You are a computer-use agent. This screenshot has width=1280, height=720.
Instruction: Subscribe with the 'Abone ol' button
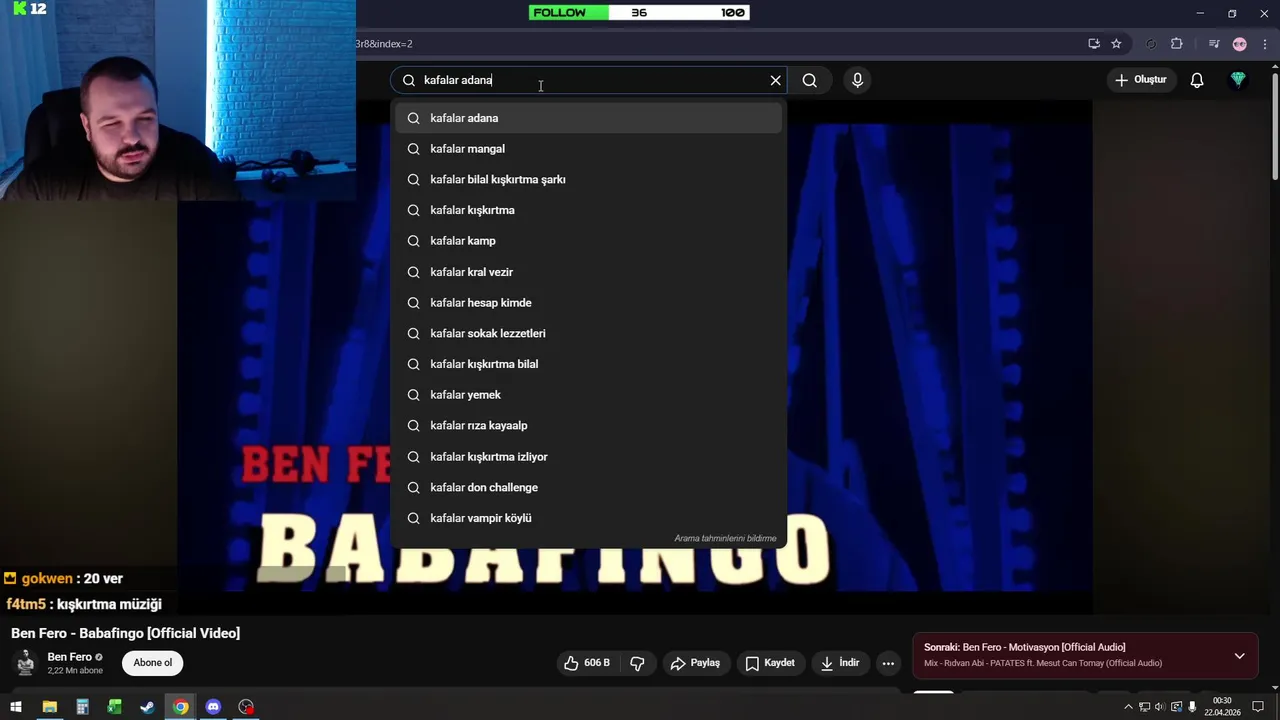[153, 663]
